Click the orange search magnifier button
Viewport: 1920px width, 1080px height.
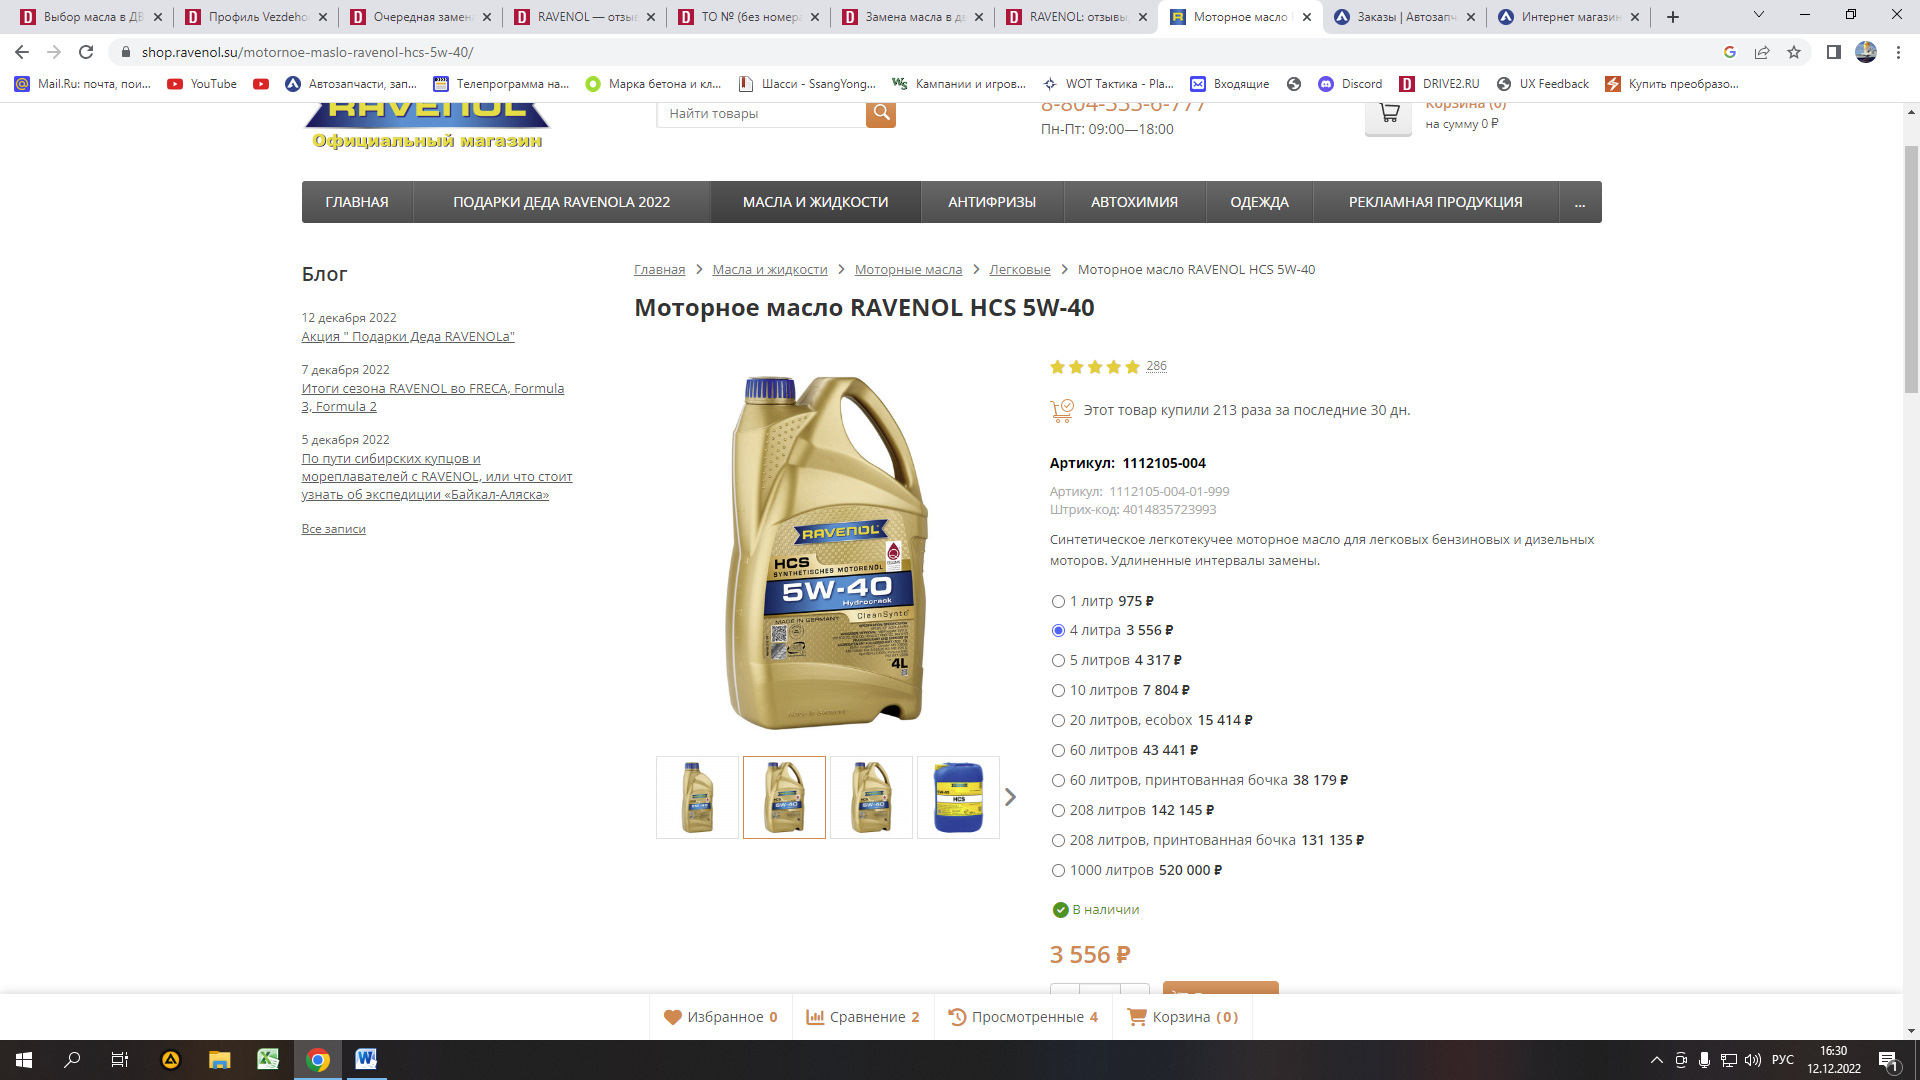[881, 113]
